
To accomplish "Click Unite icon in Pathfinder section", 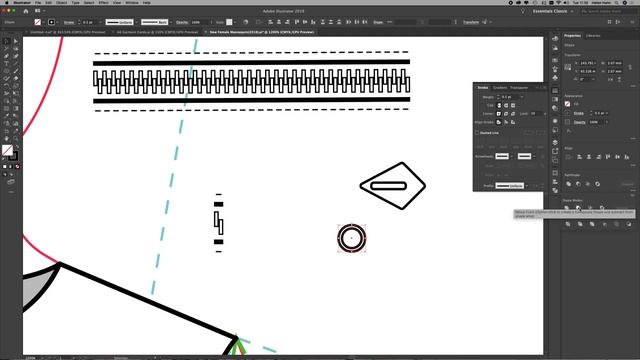I will pyautogui.click(x=568, y=184).
